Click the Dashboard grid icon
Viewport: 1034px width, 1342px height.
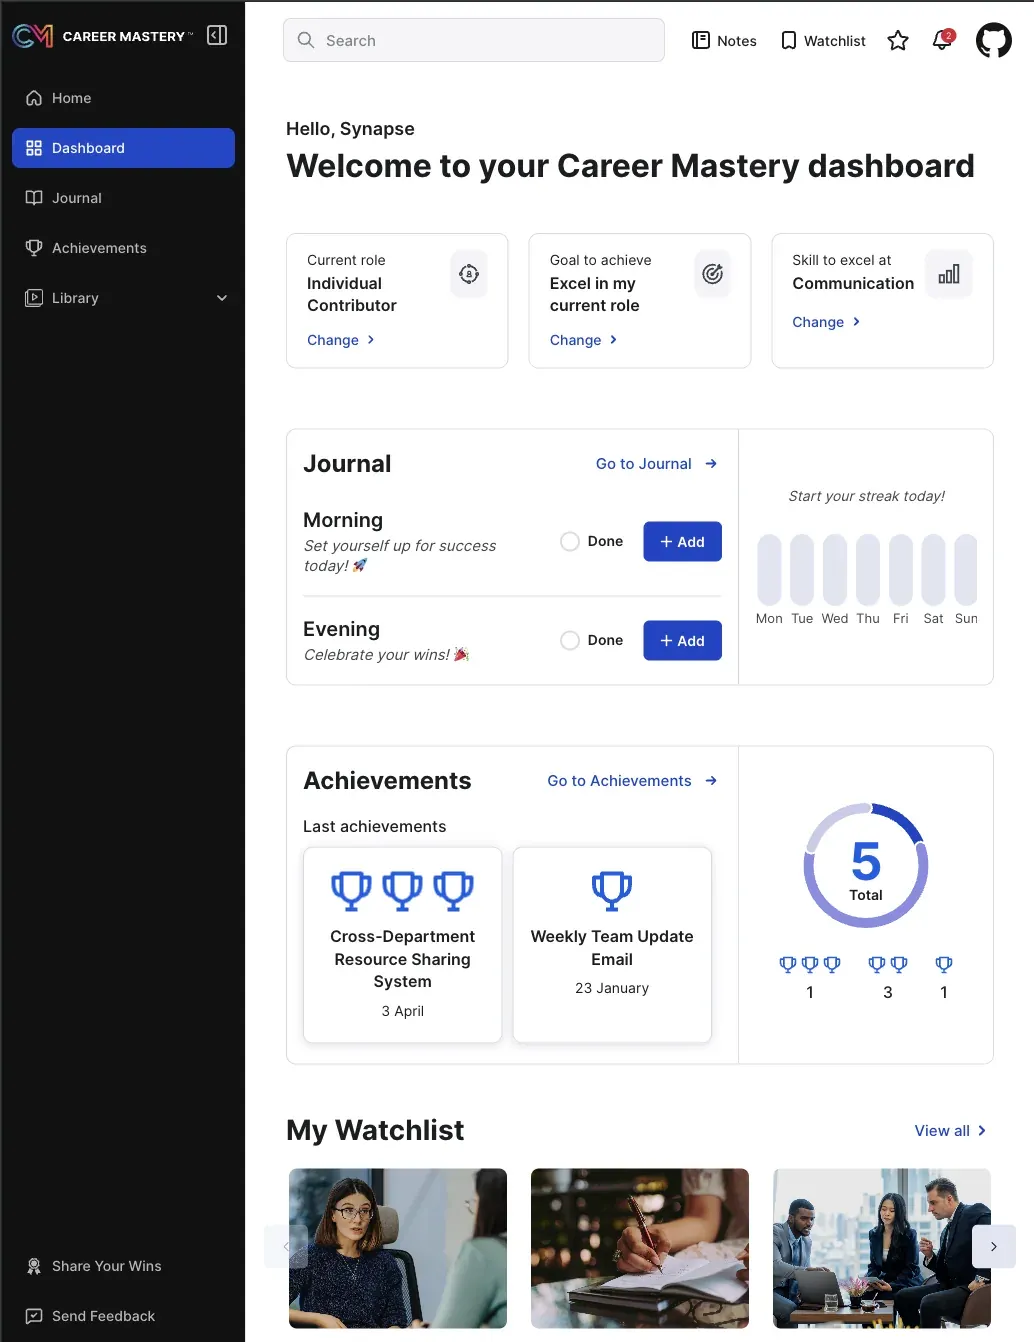pyautogui.click(x=34, y=148)
